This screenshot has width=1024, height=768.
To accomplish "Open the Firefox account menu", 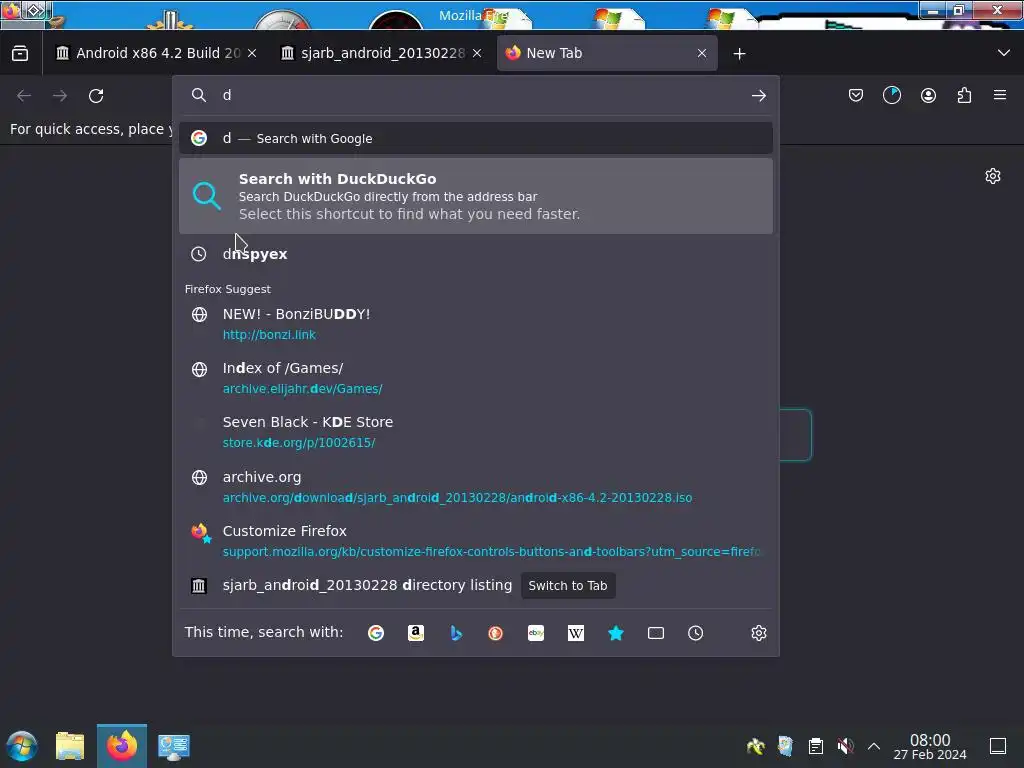I will (x=928, y=96).
